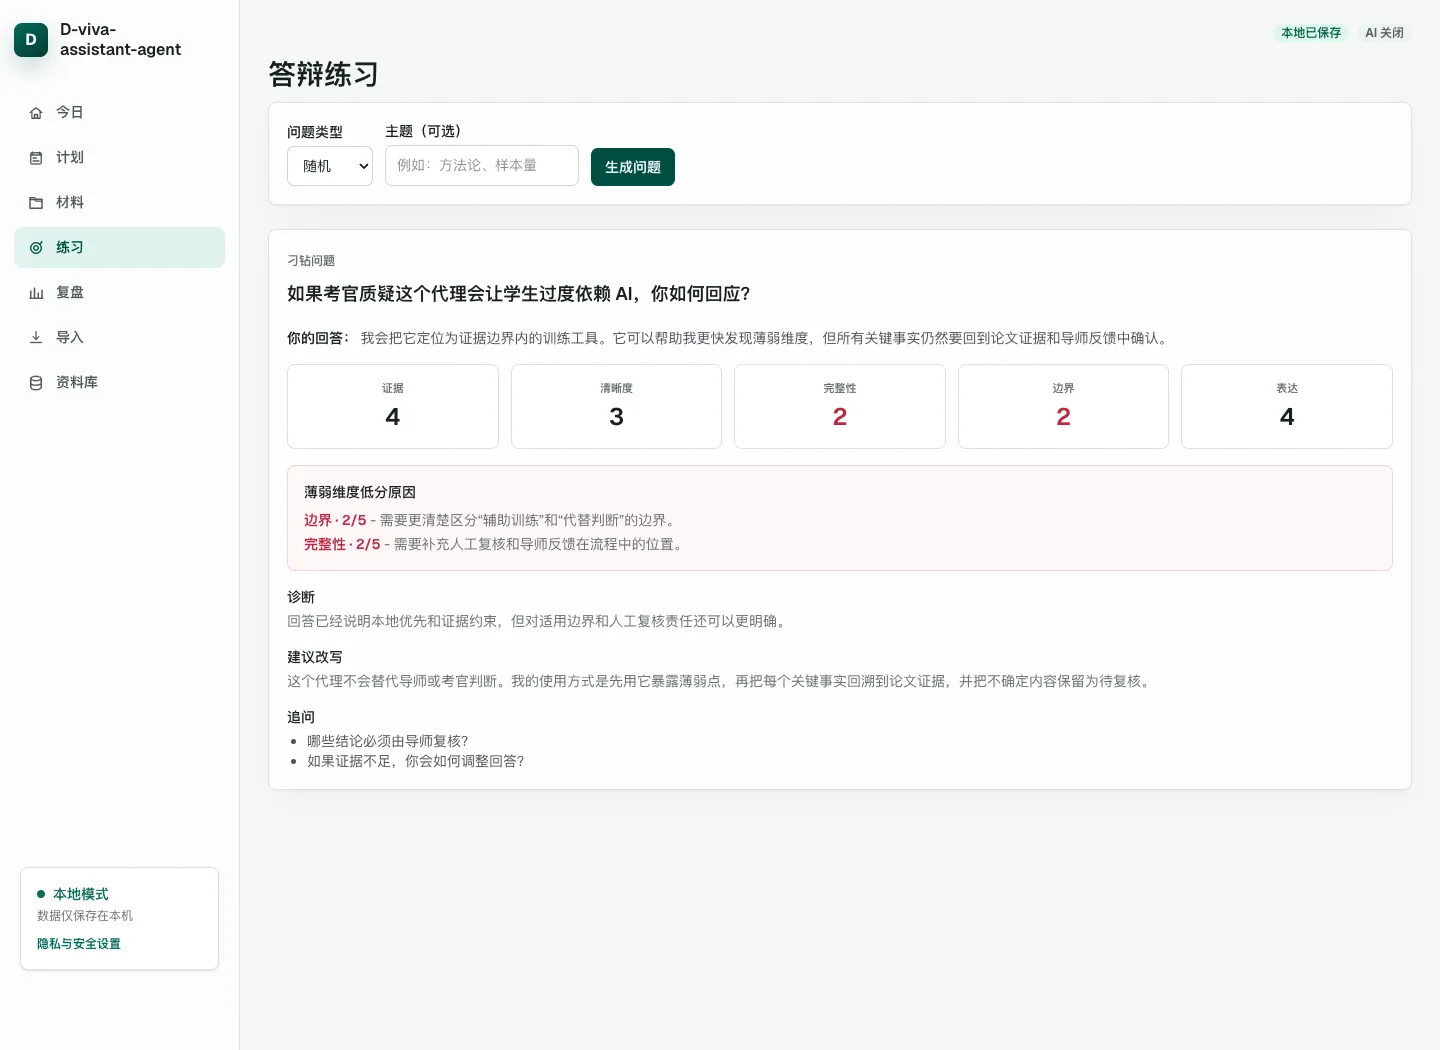Toggle the AI 关闭 badge
The image size is (1440, 1050).
coord(1384,33)
